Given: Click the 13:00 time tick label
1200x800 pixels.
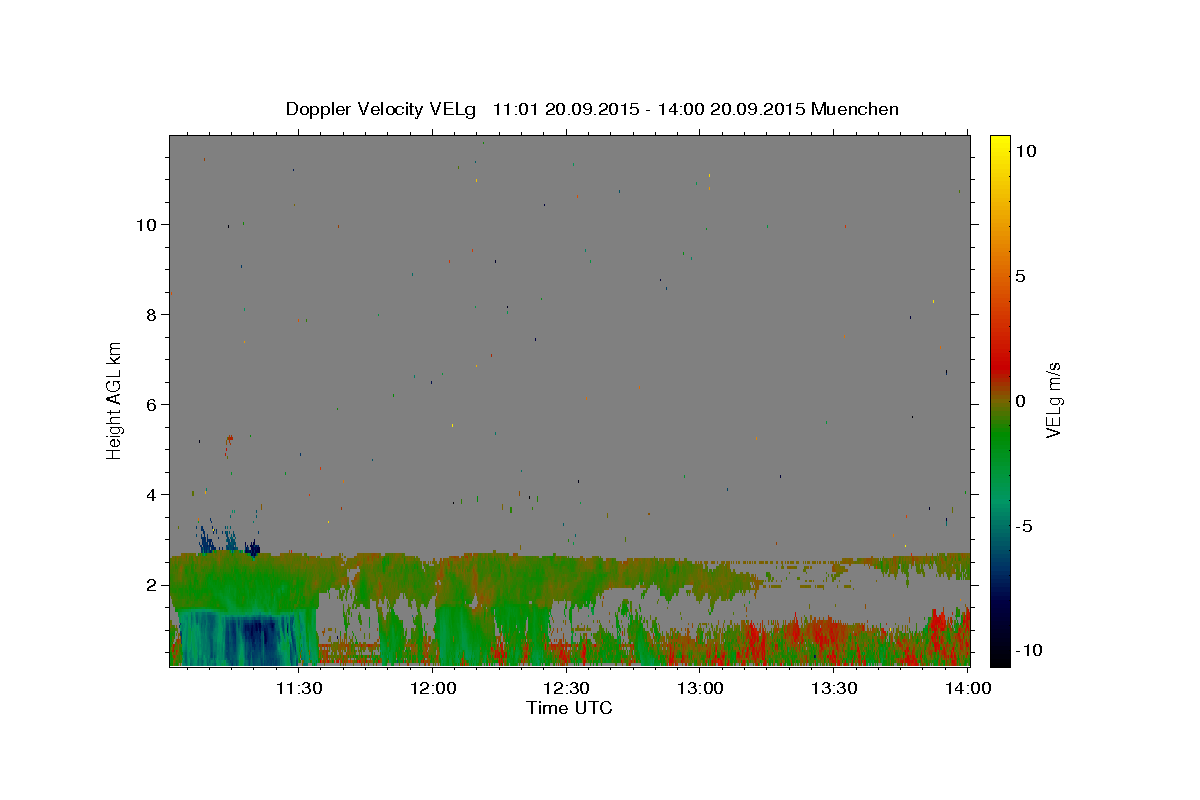Looking at the screenshot, I should (700, 688).
